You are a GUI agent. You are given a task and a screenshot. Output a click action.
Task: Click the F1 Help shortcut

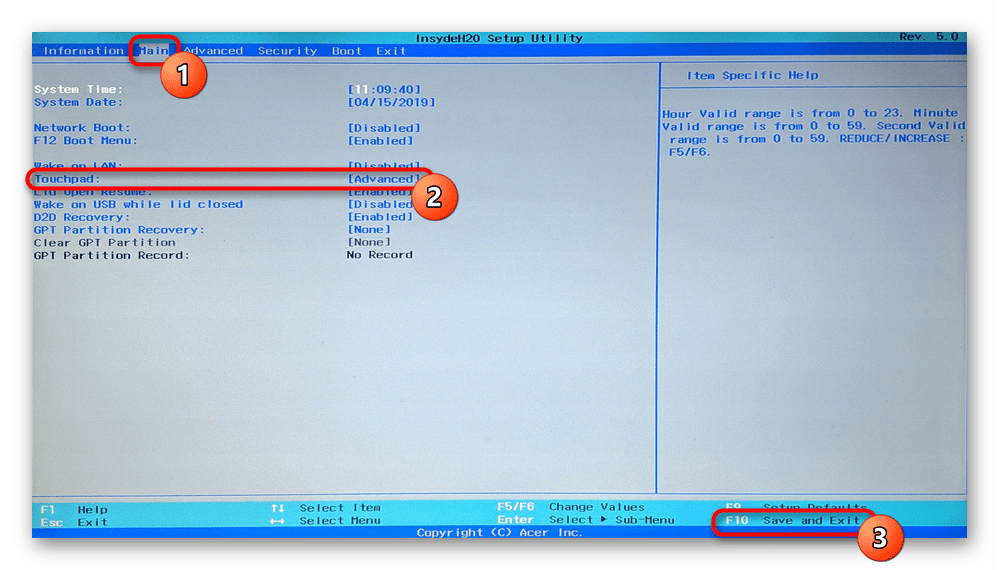[x=74, y=508]
